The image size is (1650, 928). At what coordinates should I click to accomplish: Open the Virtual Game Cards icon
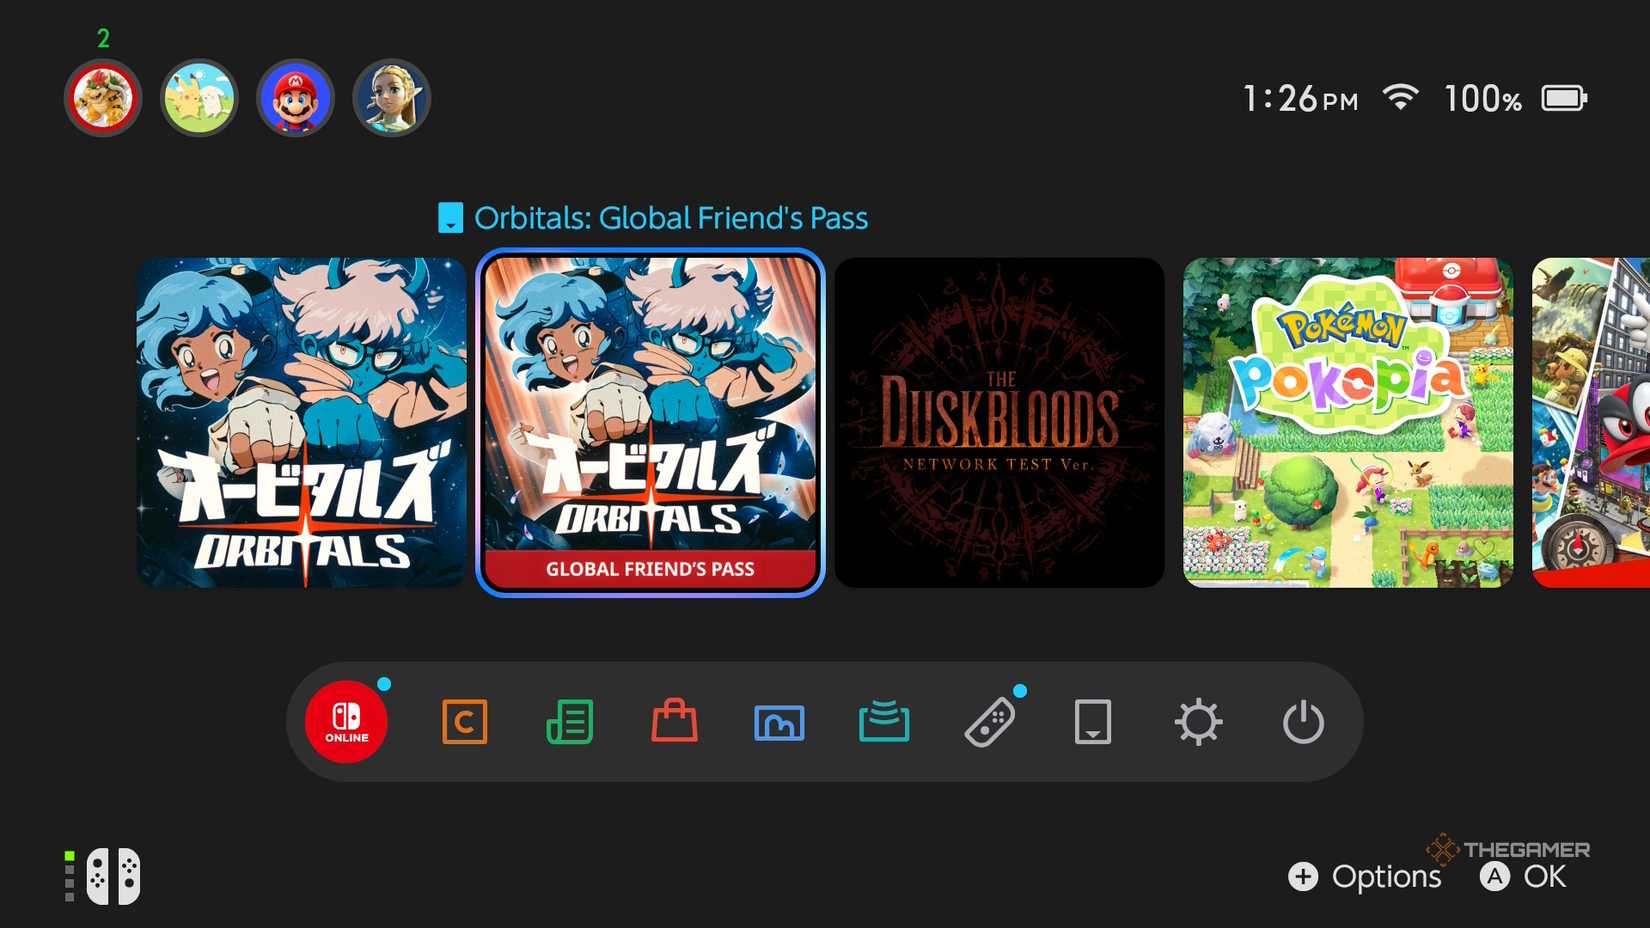pyautogui.click(x=1093, y=721)
